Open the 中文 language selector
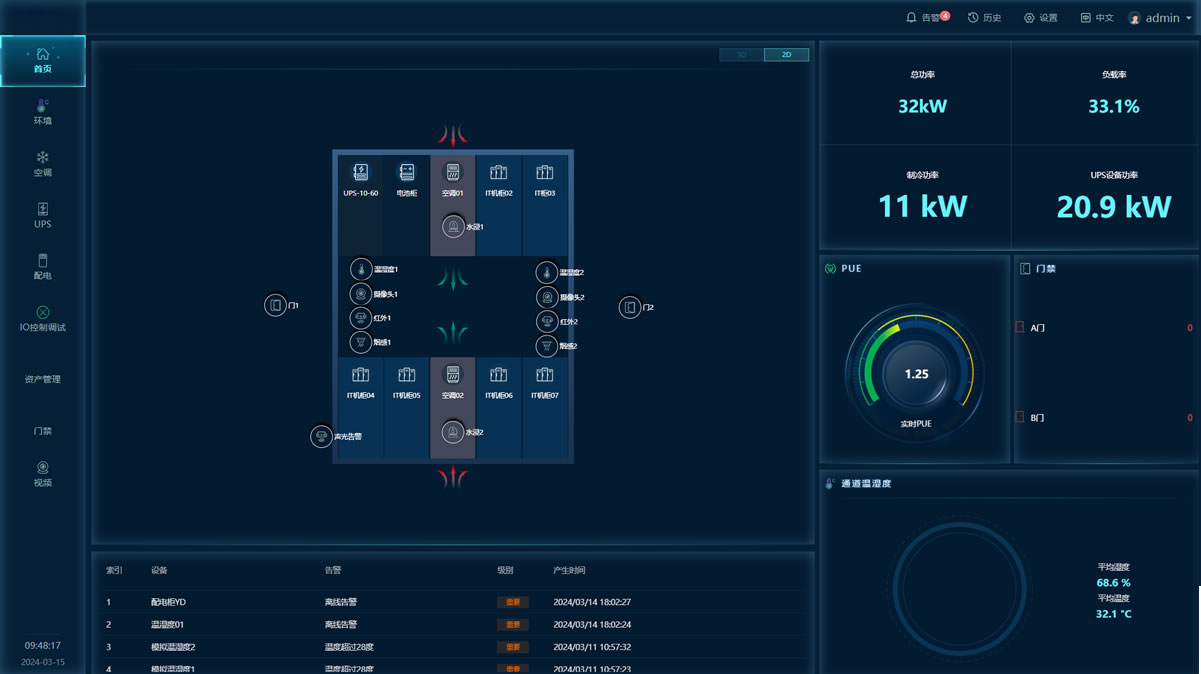Viewport: 1201px width, 674px height. tap(1096, 18)
